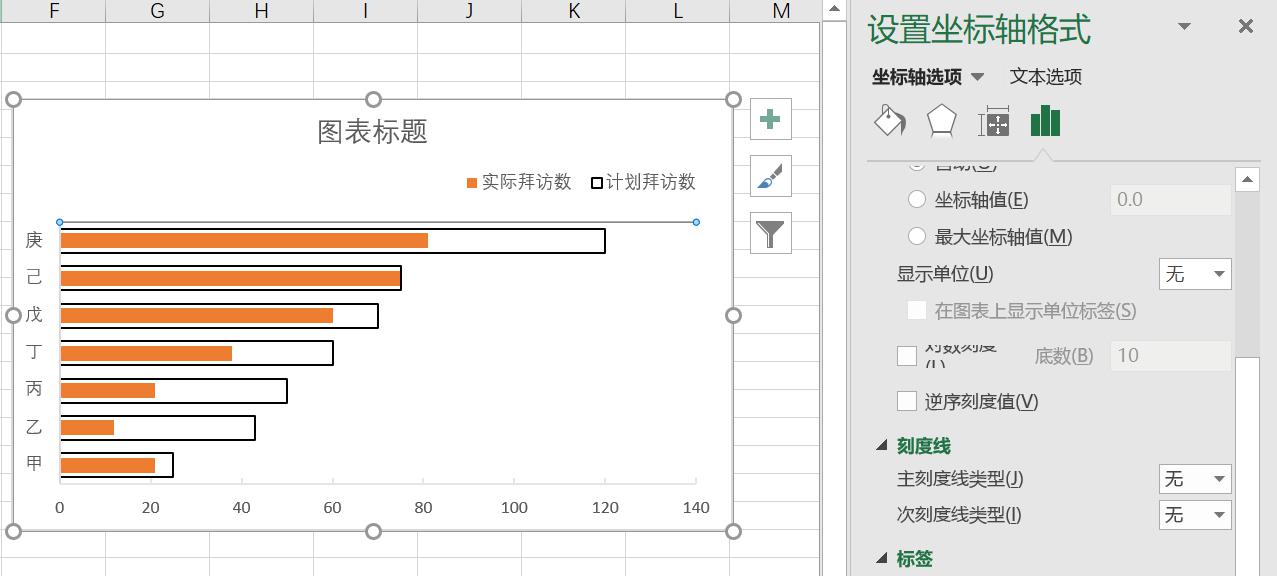Click the 戊 category axis label
The width and height of the screenshot is (1277, 576).
34,315
